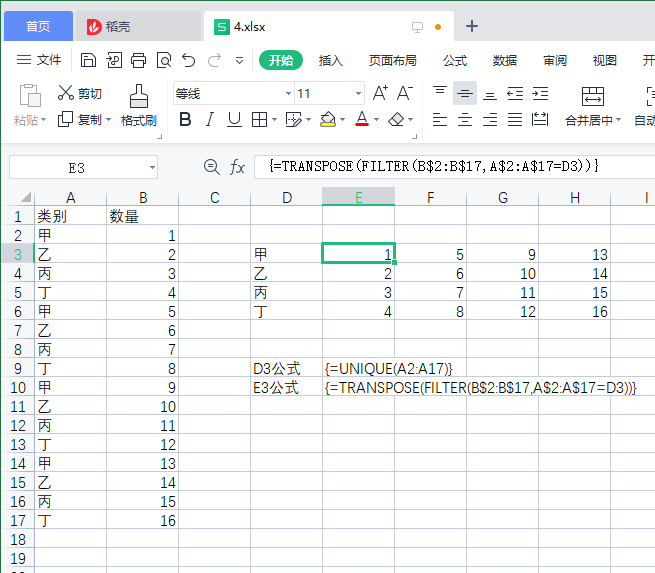This screenshot has width=655, height=573.
Task: Select all cells with corner triangle
Action: pyautogui.click(x=26, y=197)
